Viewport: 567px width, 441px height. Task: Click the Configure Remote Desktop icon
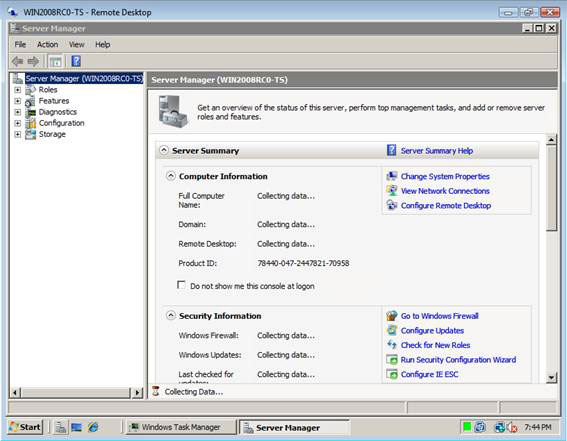(x=392, y=205)
